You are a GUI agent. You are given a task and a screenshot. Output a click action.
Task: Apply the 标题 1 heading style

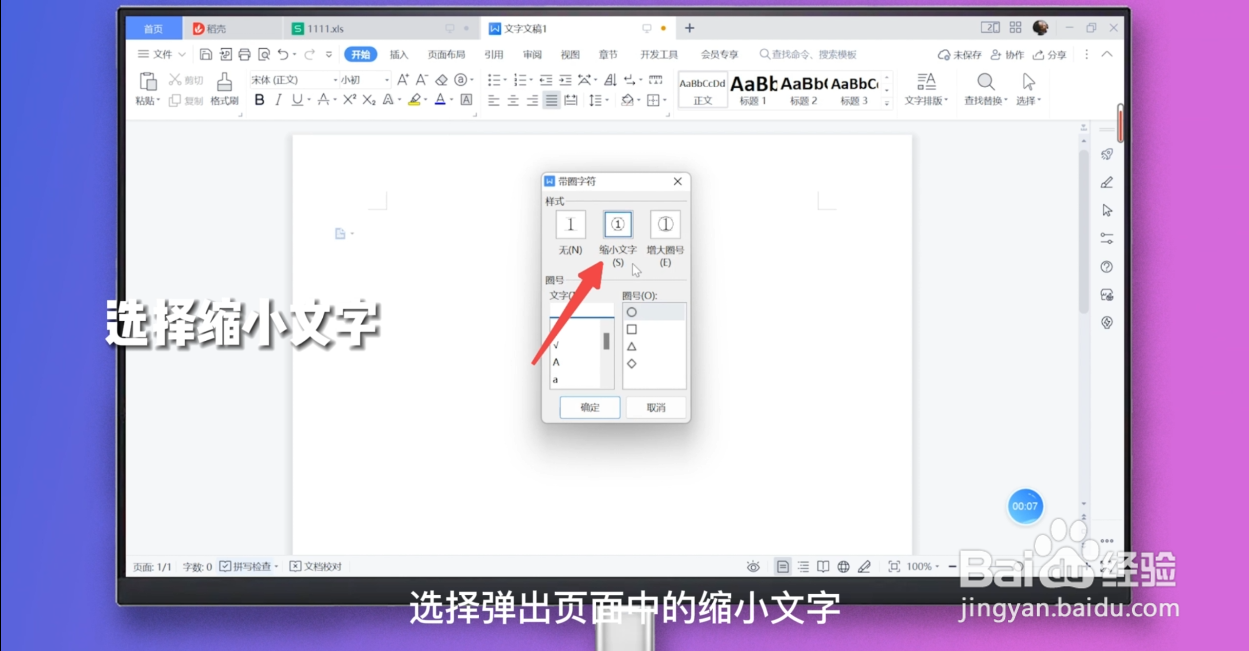coord(753,89)
